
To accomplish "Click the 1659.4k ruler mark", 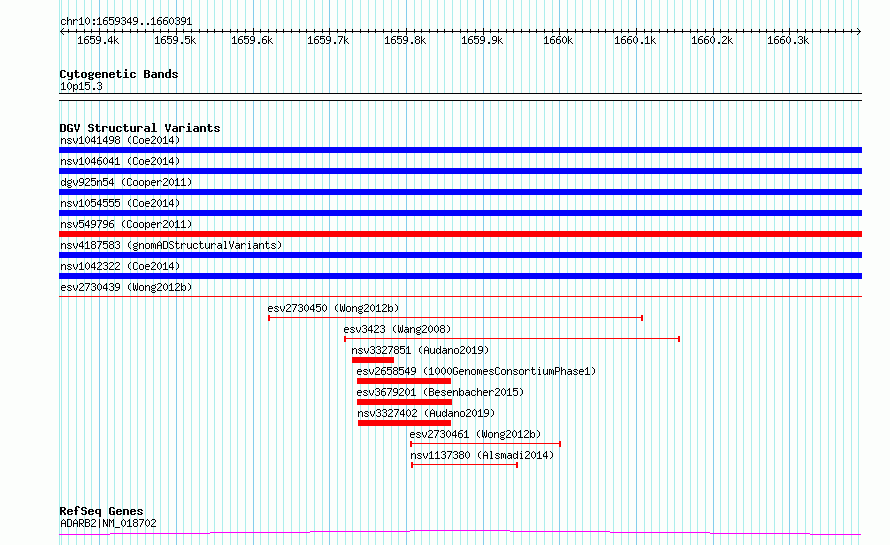I will 98,40.
